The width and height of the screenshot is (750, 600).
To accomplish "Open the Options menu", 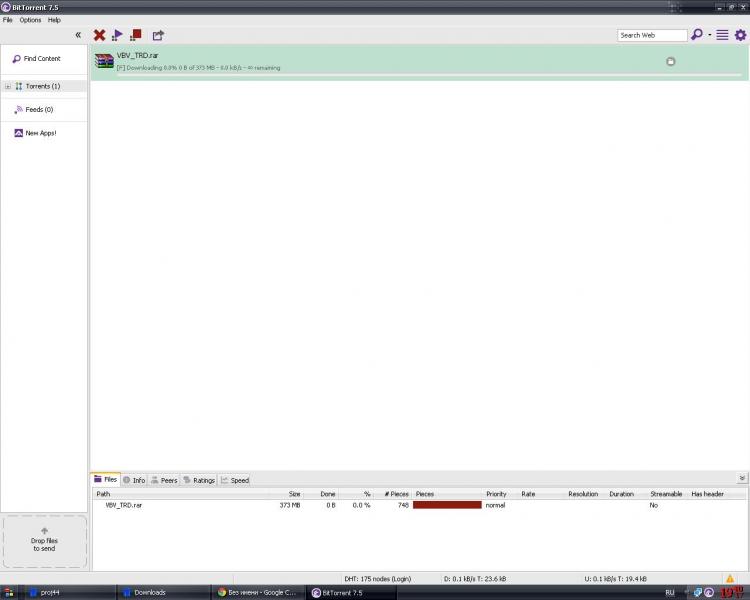I will [x=30, y=20].
